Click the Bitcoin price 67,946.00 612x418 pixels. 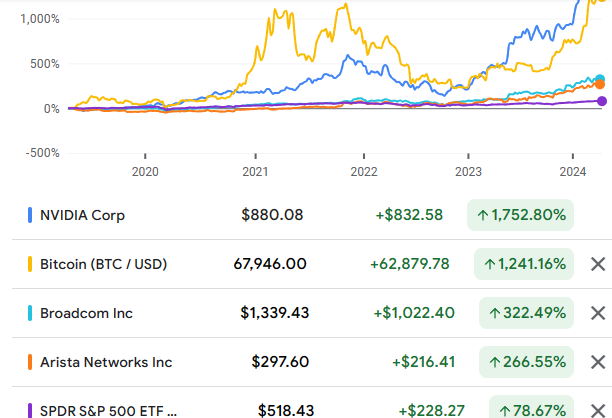click(270, 264)
